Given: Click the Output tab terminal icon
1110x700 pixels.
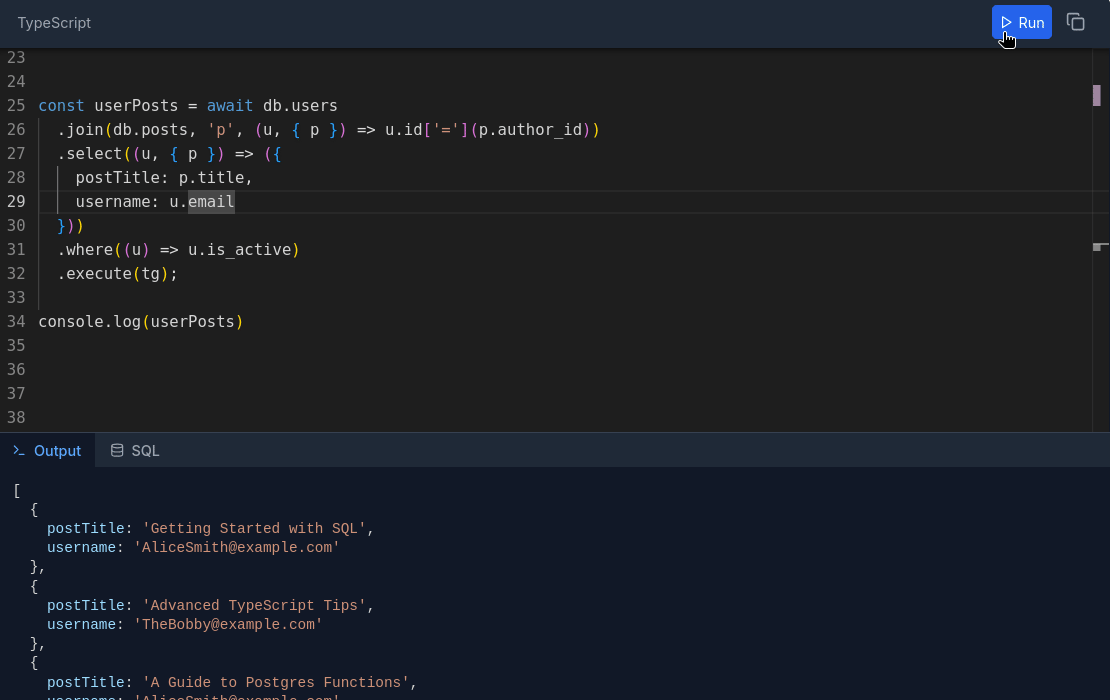Looking at the screenshot, I should pos(19,451).
